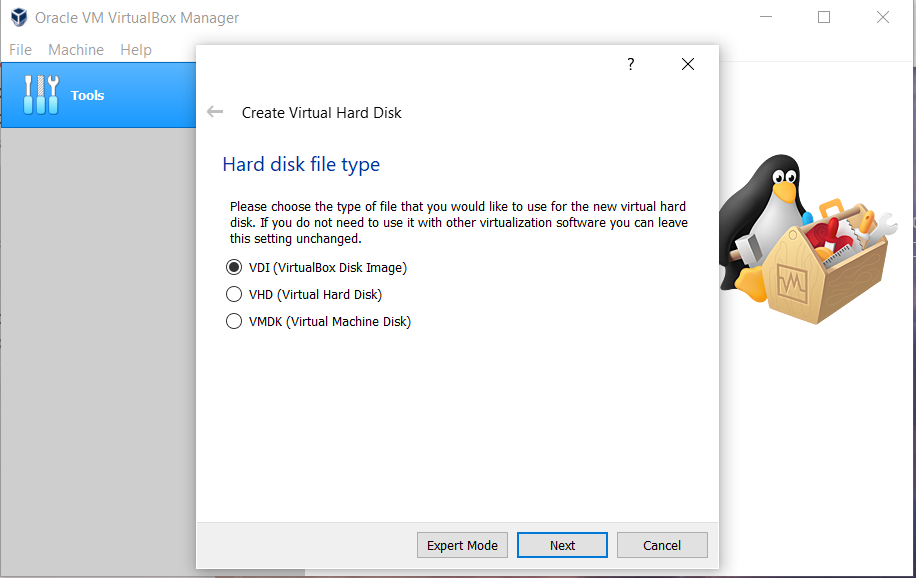Open the Help menu
The image size is (916, 578).
click(x=135, y=49)
